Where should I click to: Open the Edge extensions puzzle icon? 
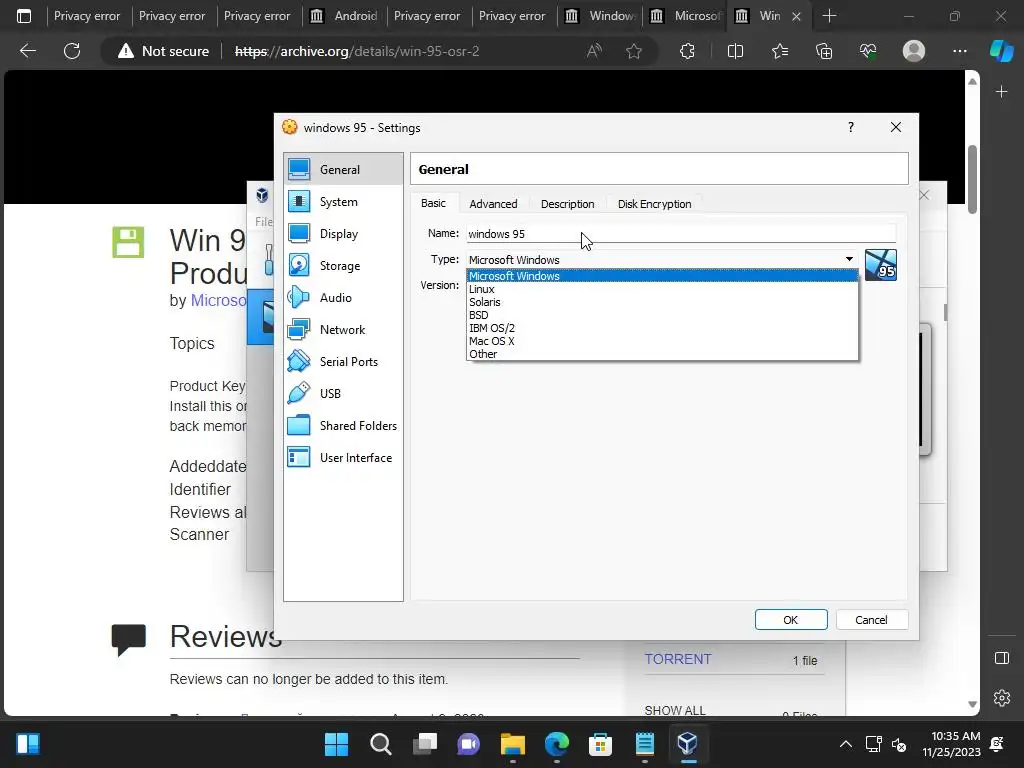(687, 51)
